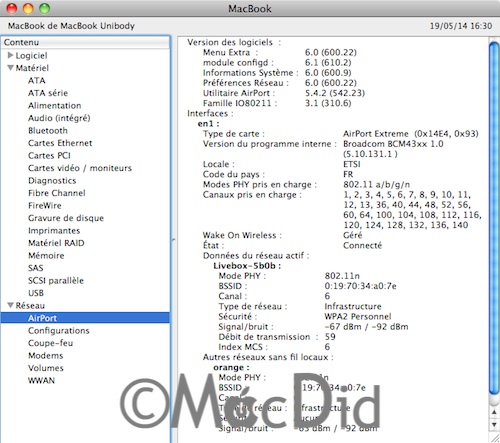Open USB hardware info
Viewport: 500px width, 443px height.
click(x=36, y=293)
